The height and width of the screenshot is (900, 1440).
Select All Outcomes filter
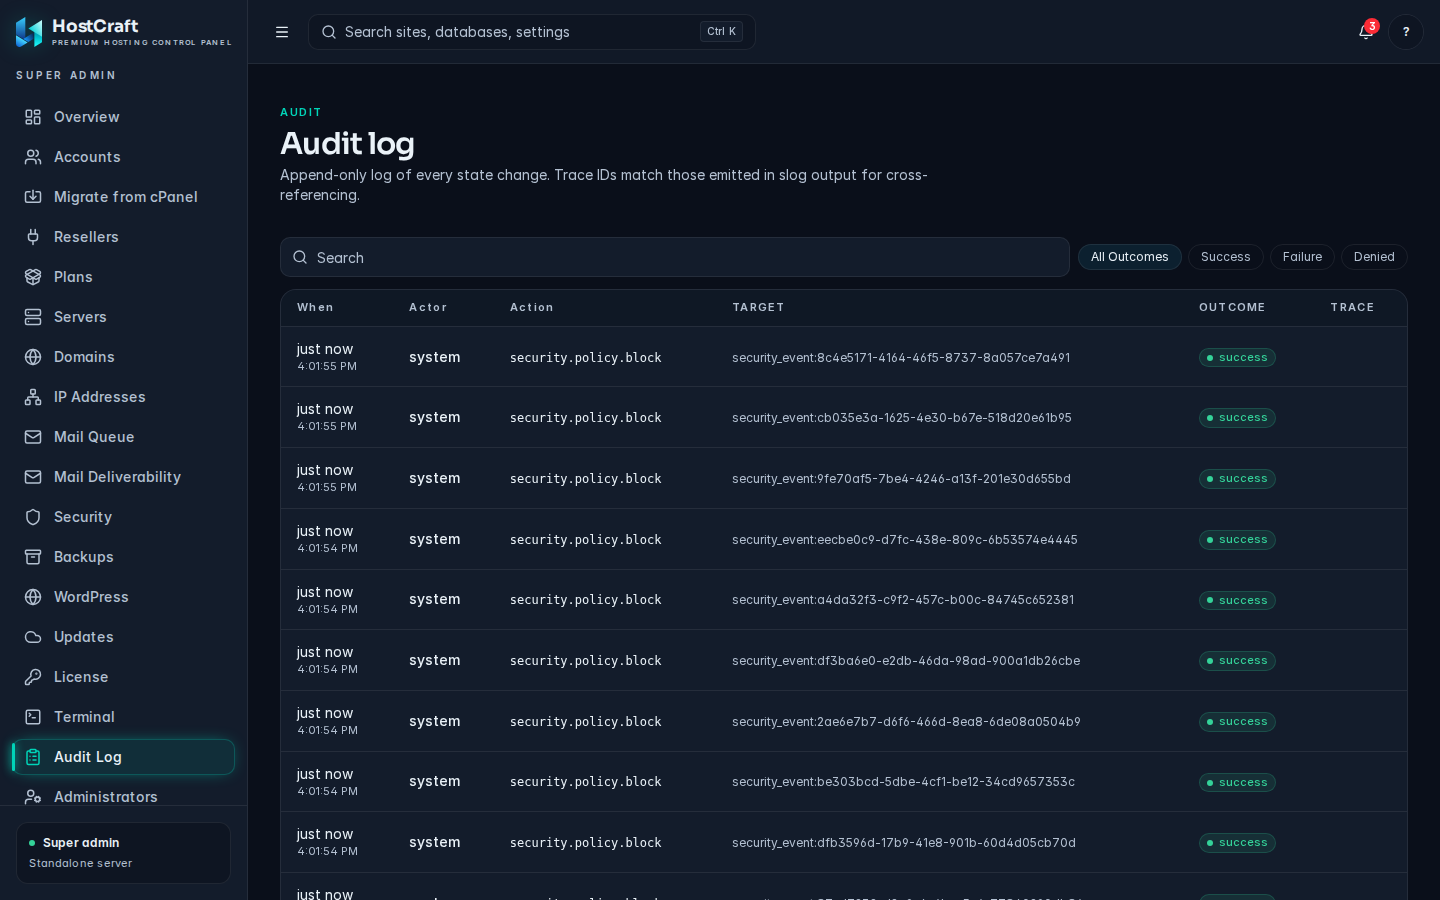click(x=1129, y=257)
